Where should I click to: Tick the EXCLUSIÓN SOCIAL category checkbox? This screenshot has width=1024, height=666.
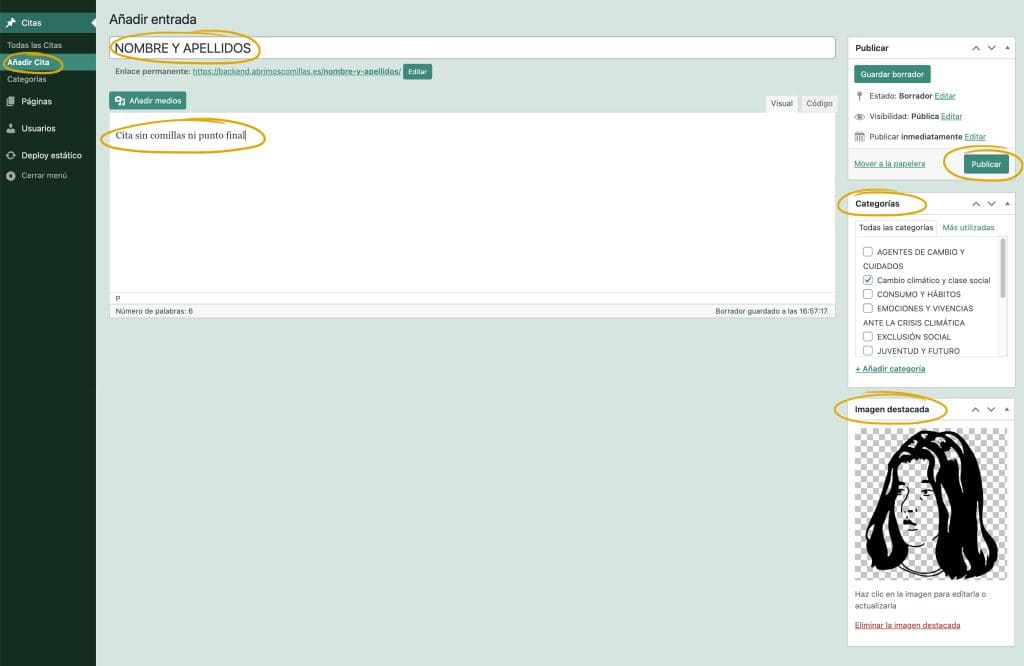(868, 337)
